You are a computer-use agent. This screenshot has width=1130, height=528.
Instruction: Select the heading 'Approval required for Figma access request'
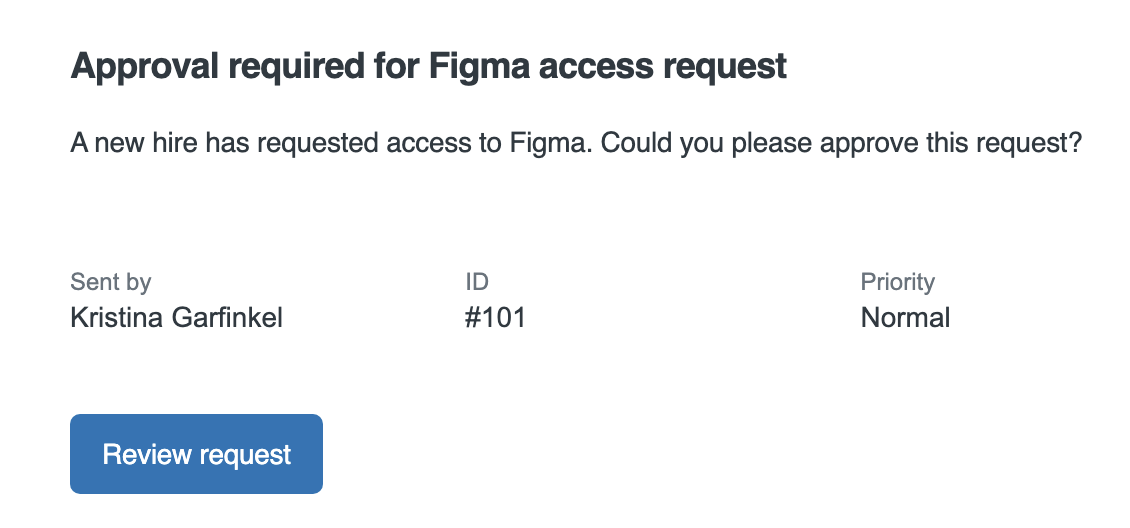click(x=428, y=67)
